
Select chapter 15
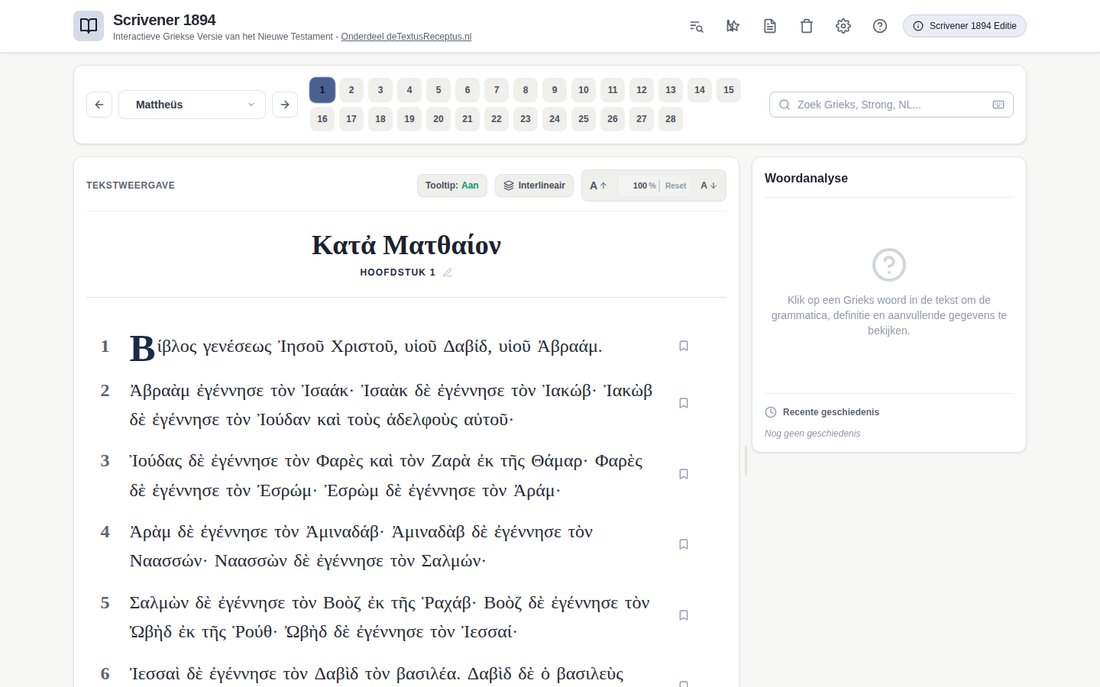coord(728,90)
